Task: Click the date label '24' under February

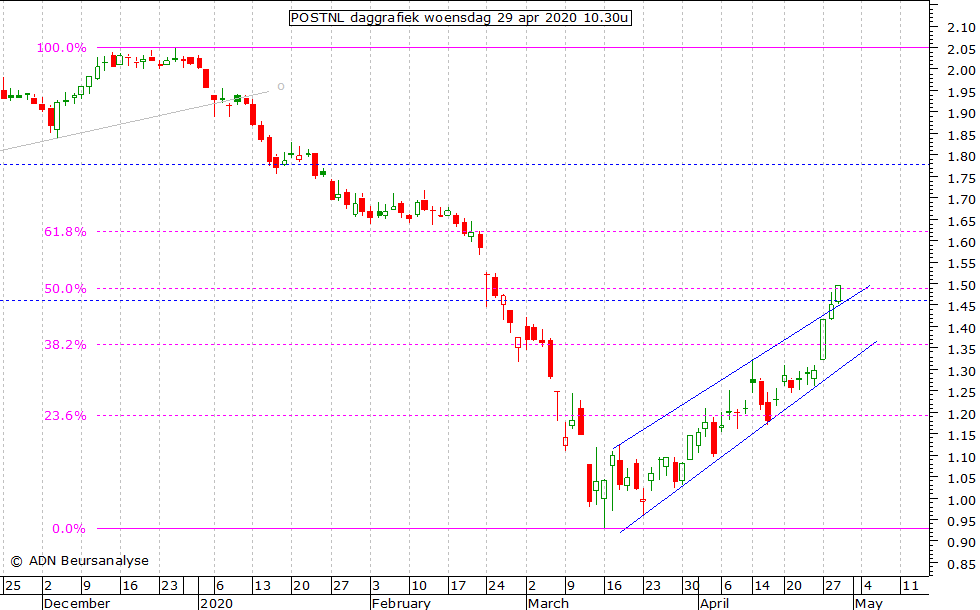Action: (x=496, y=586)
